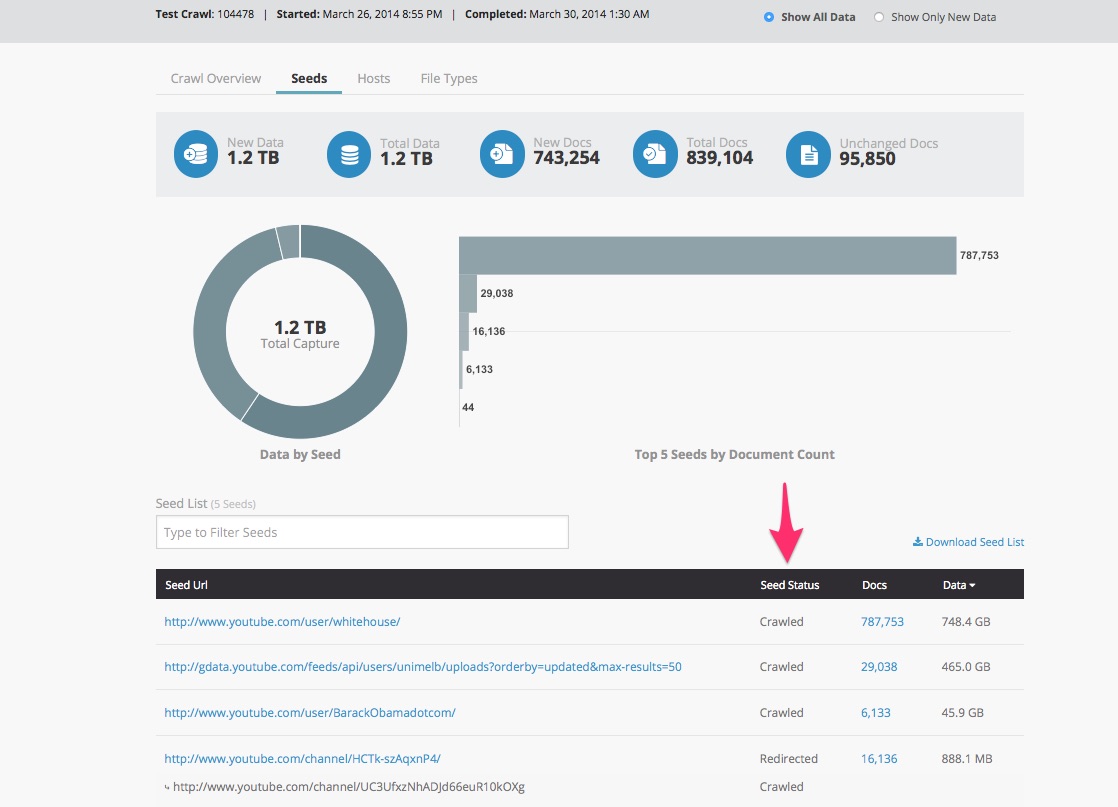Open the youtube.com/user/whitehouse seed link
Screen dimensions: 1118x807
pyautogui.click(x=282, y=621)
